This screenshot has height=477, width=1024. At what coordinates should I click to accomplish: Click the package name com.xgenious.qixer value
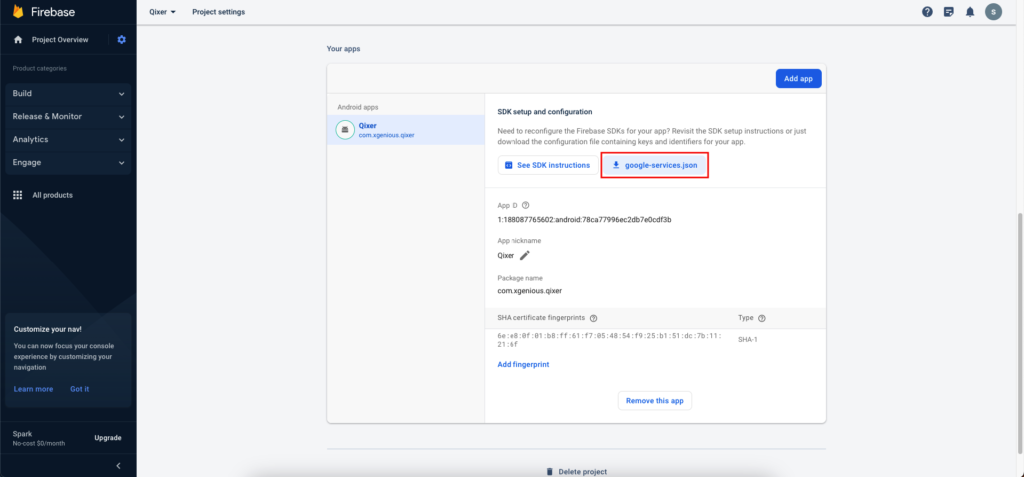(x=530, y=290)
